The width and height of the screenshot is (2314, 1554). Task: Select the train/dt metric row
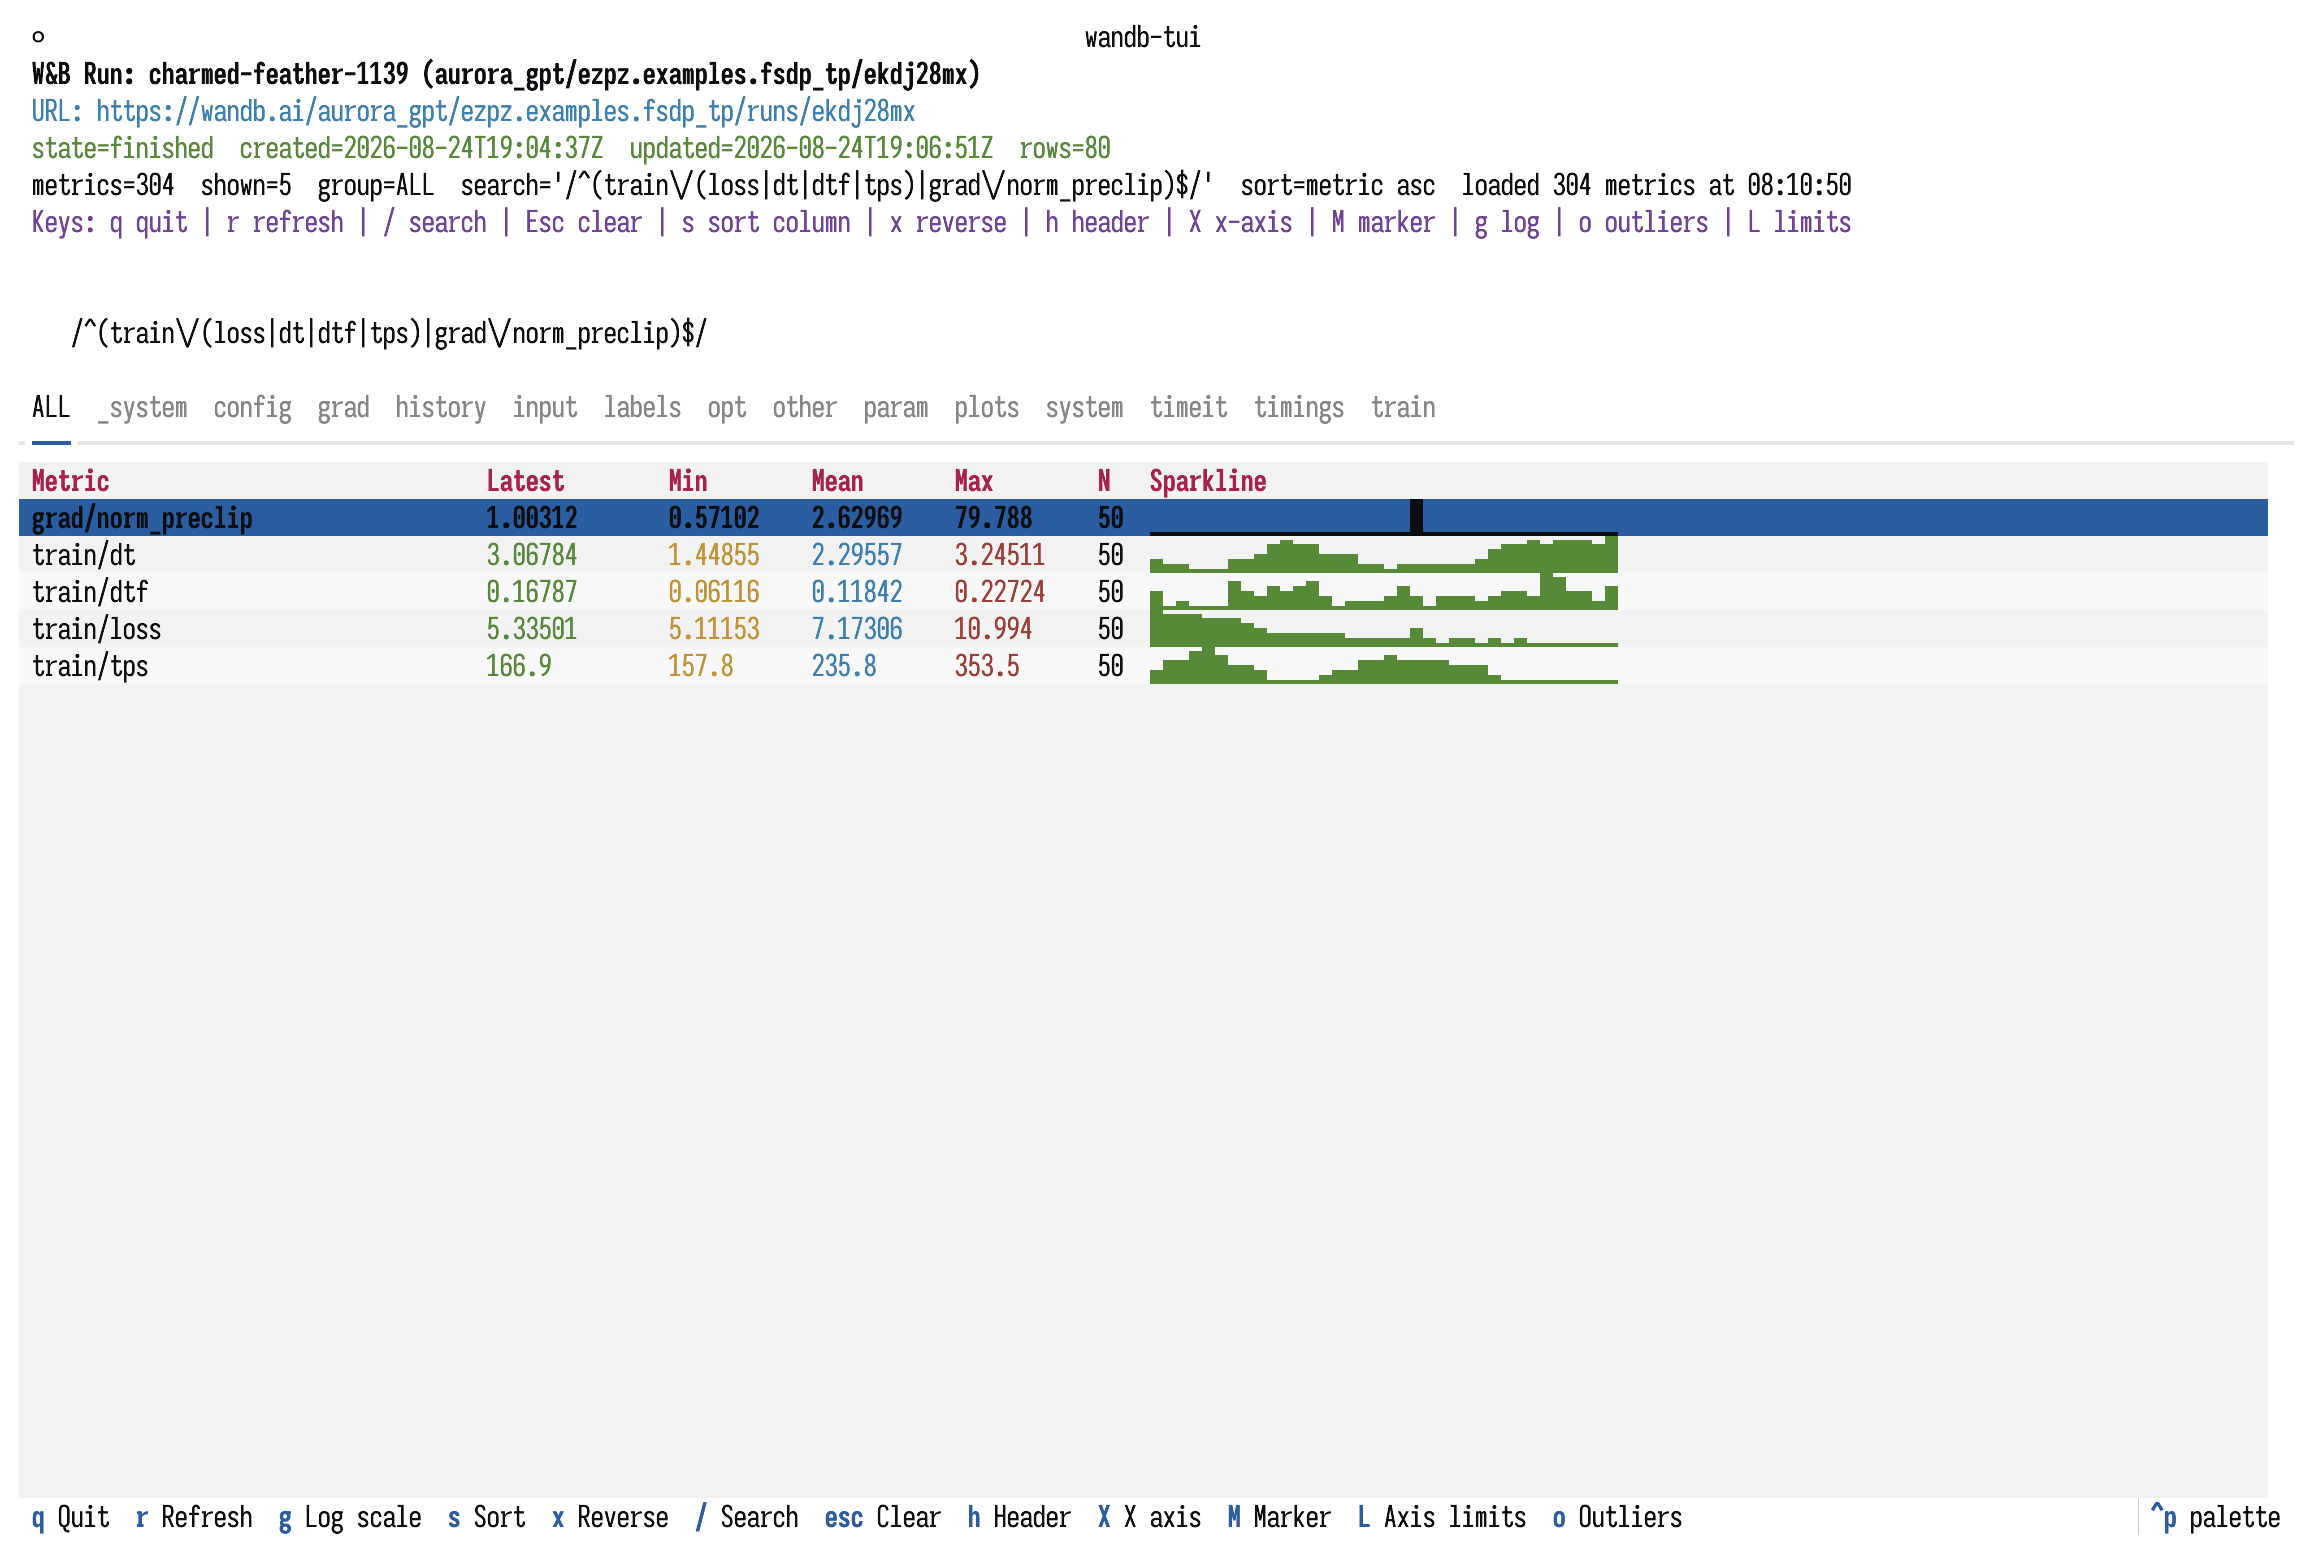1143,555
